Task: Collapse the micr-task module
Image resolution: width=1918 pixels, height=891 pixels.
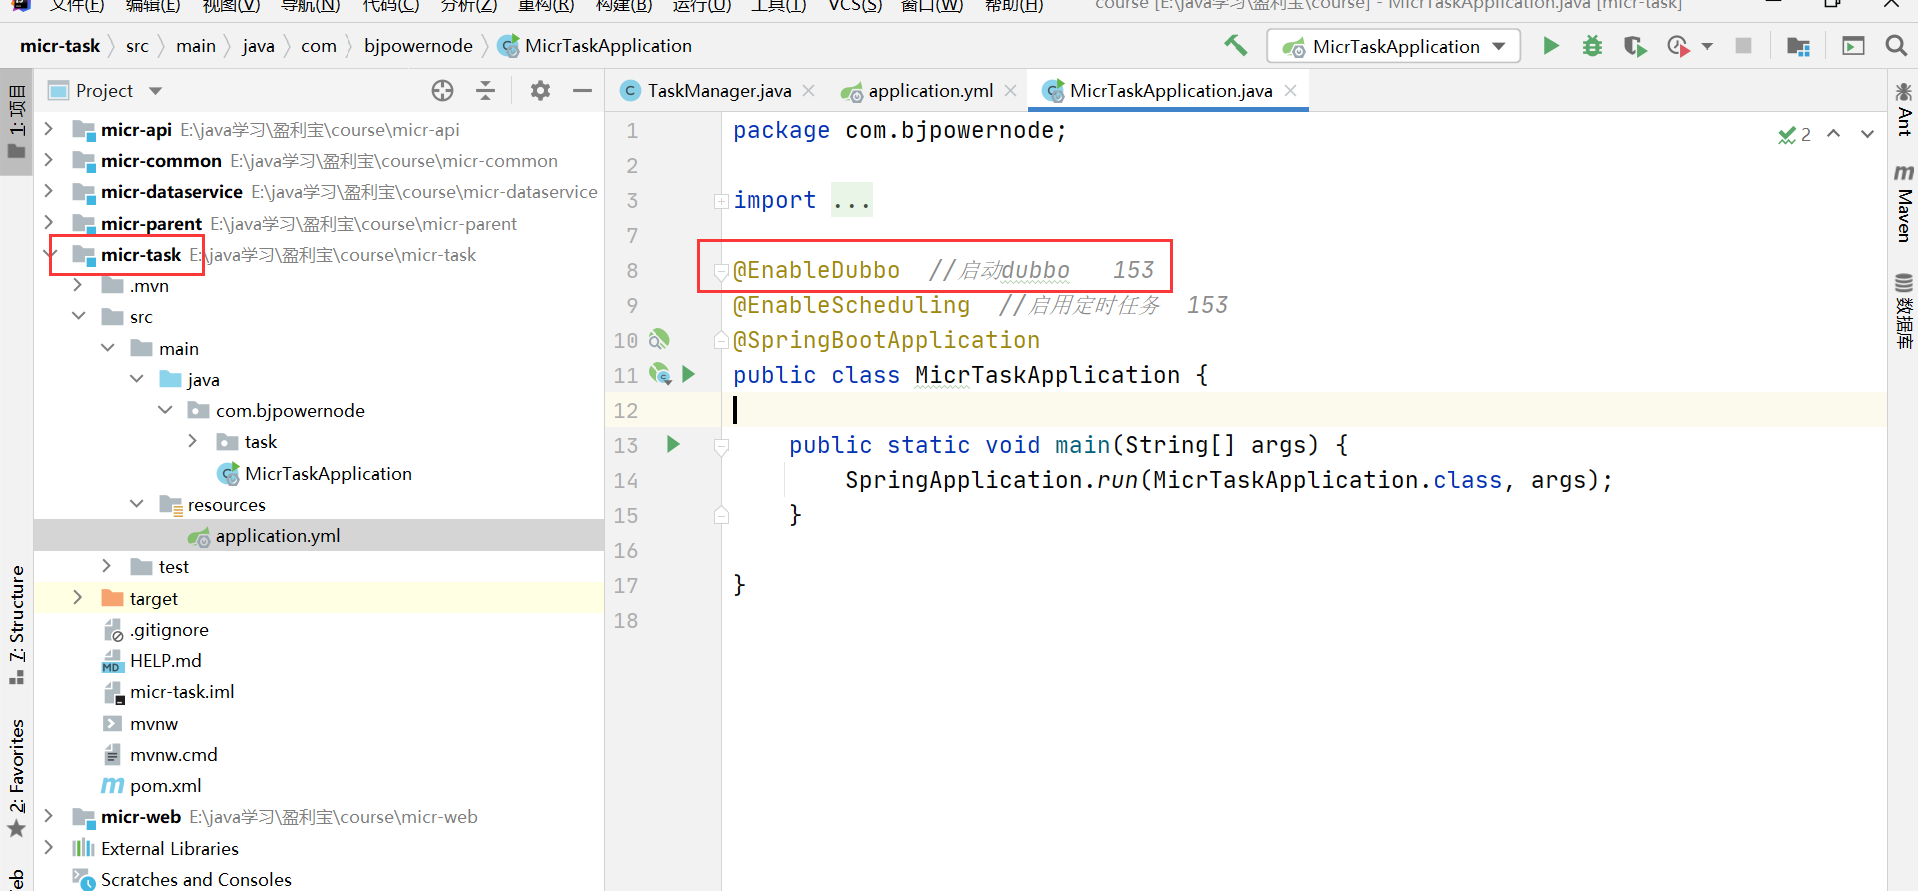Action: point(48,254)
